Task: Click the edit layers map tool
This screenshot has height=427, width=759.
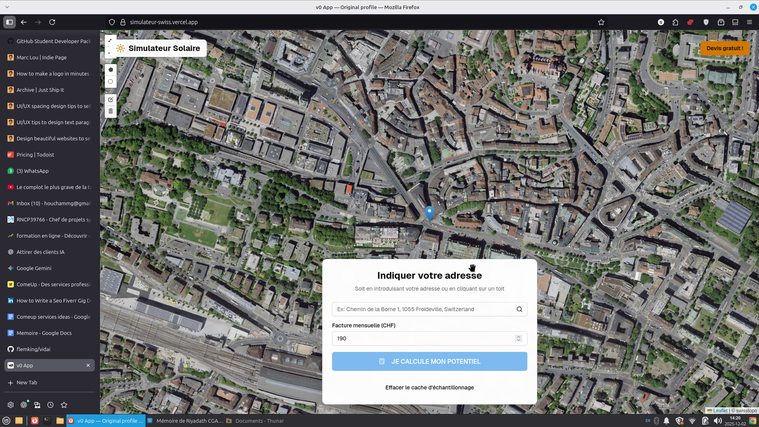Action: point(110,100)
